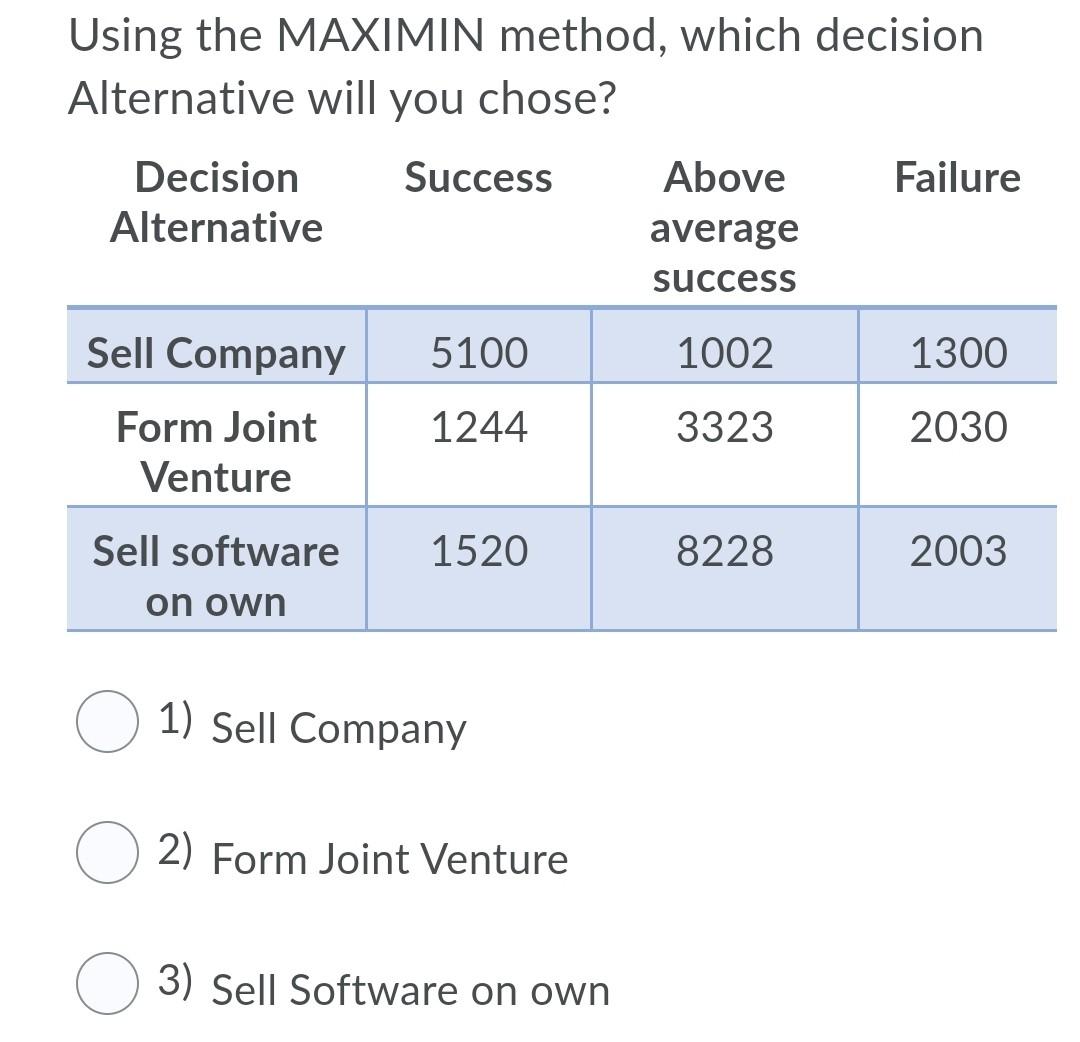The image size is (1080, 1042).
Task: Click option 3 label 'Sell Software on own'
Action: click(x=410, y=991)
